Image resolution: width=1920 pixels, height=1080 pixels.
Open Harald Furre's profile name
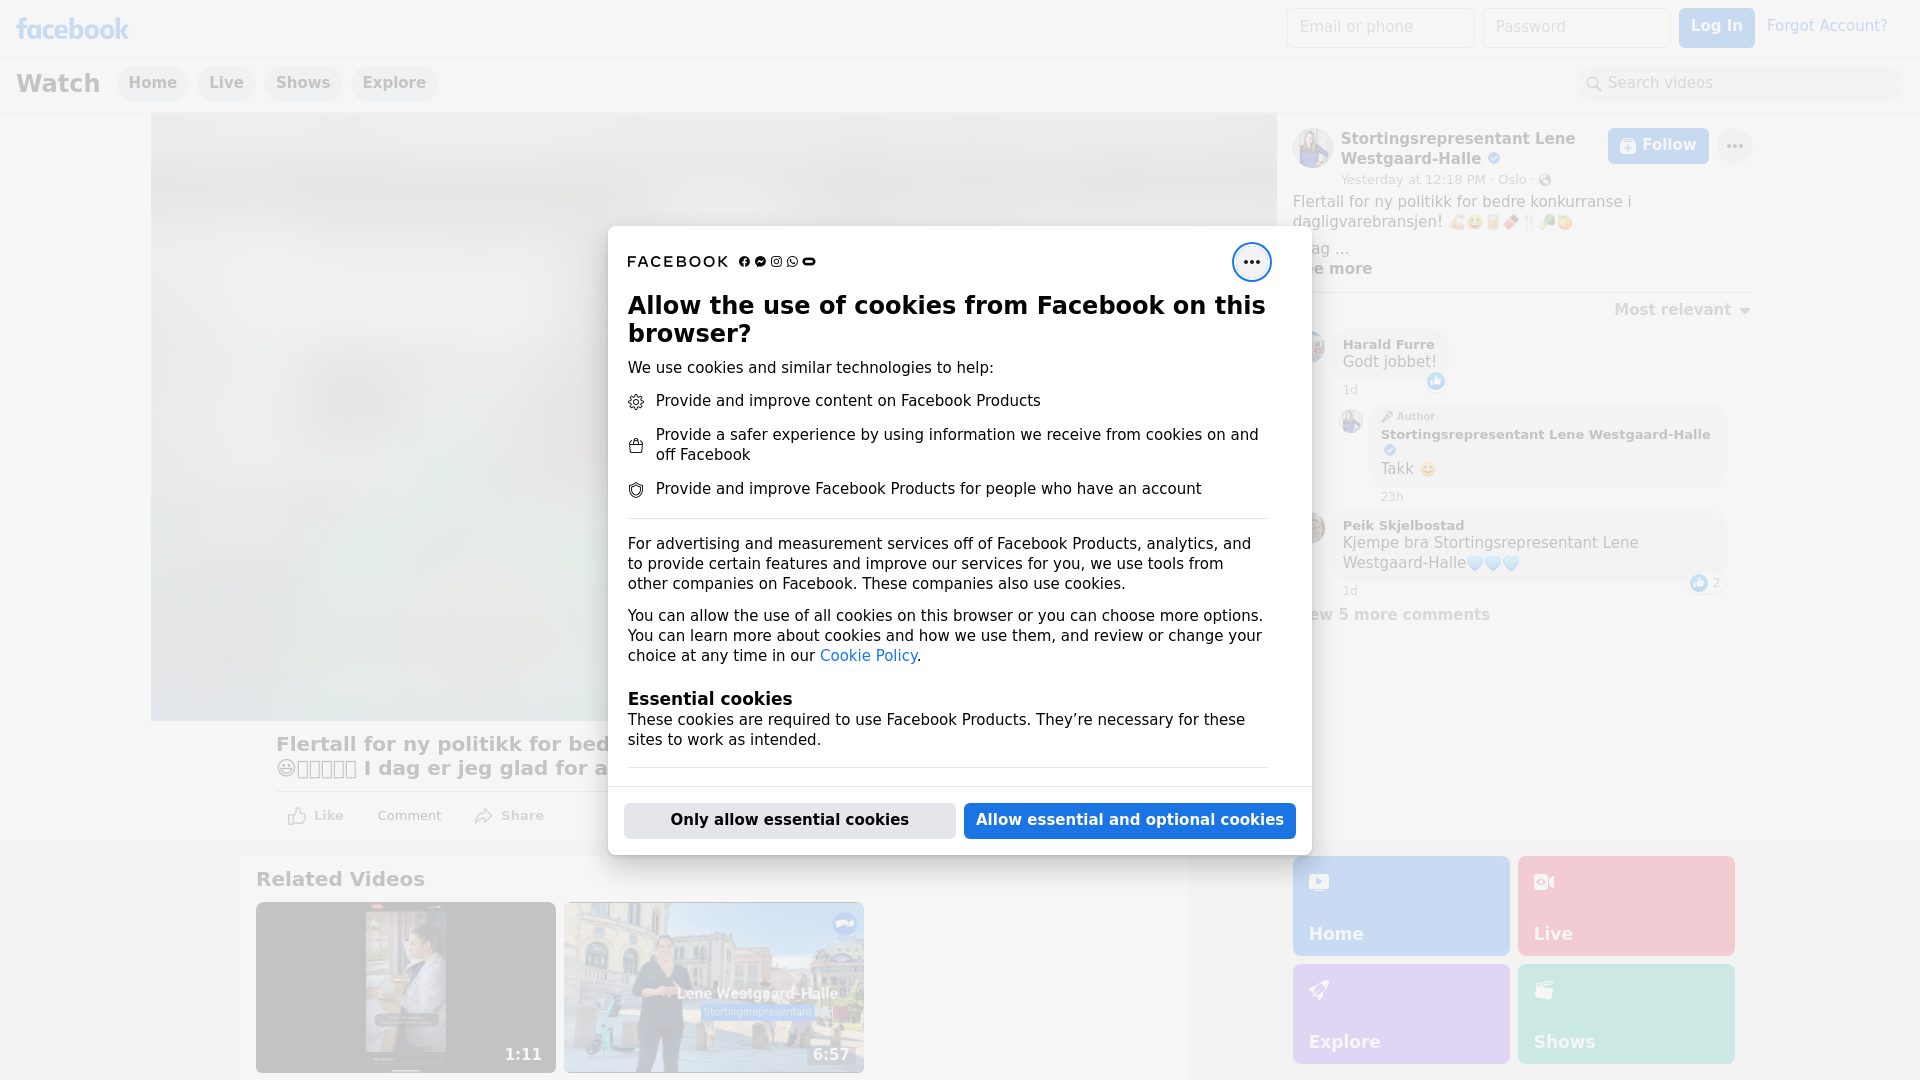1388,344
